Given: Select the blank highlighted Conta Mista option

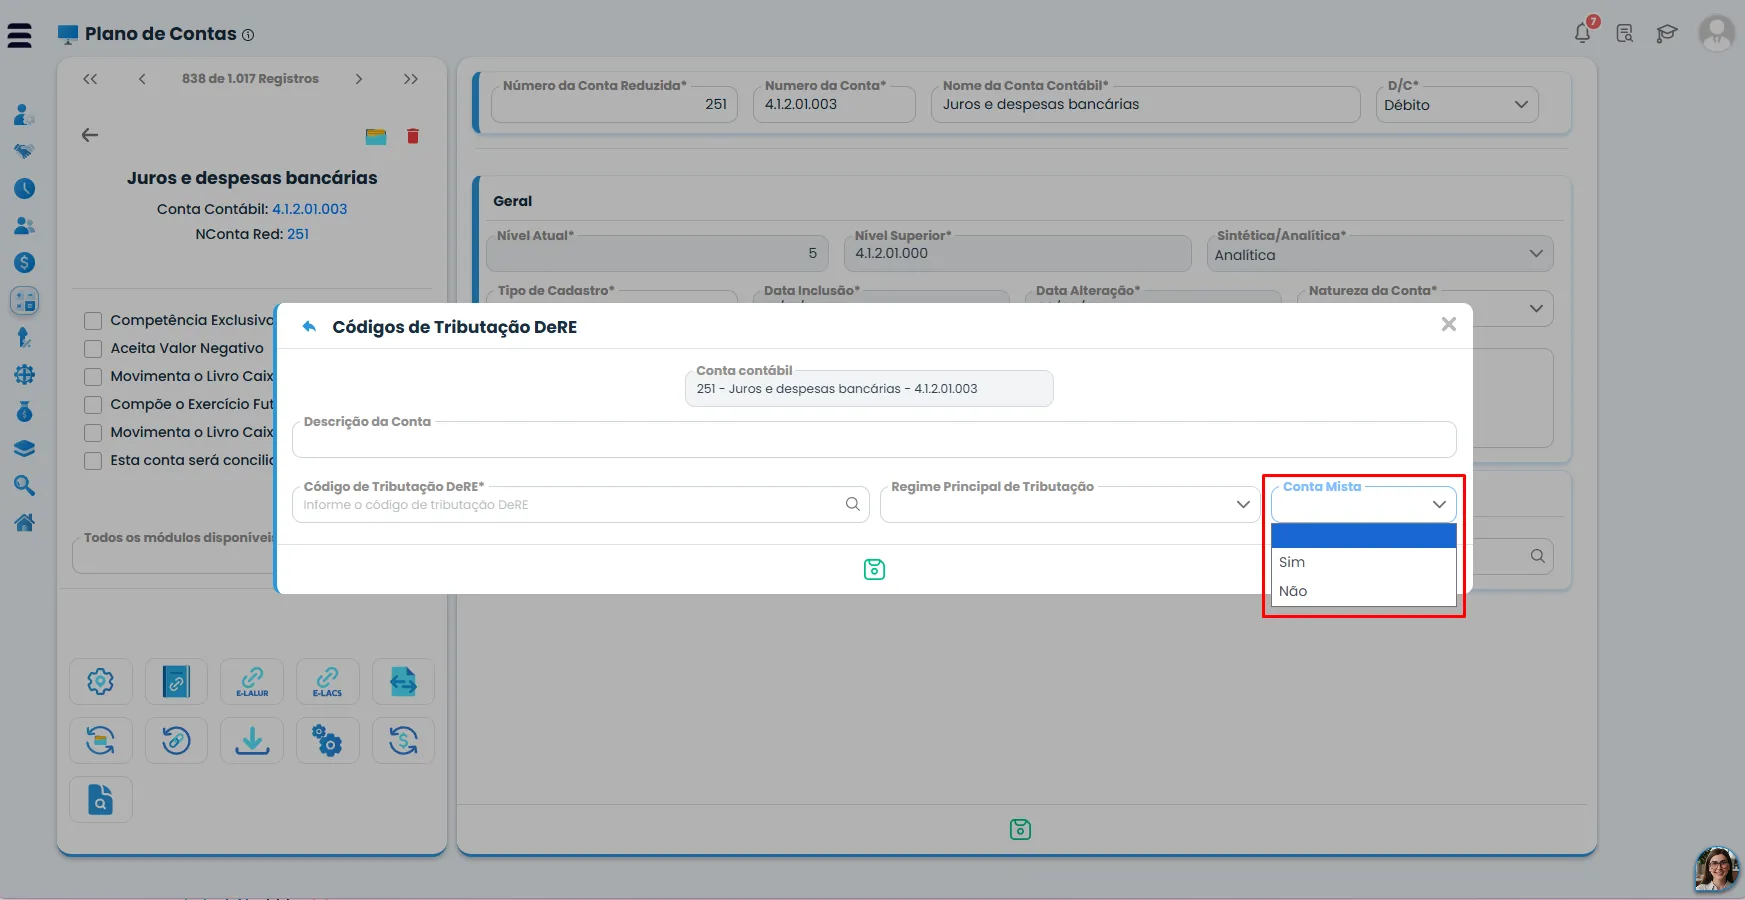Looking at the screenshot, I should coord(1363,536).
